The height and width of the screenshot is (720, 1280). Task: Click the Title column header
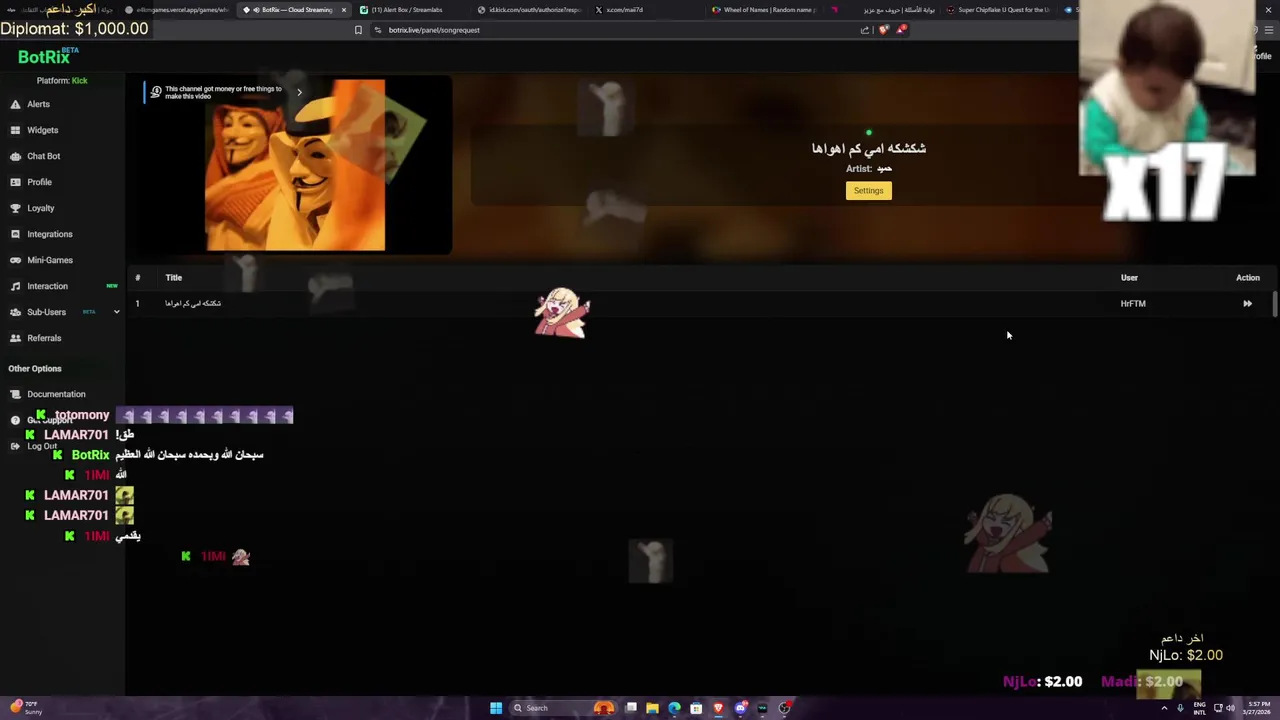[x=174, y=278]
